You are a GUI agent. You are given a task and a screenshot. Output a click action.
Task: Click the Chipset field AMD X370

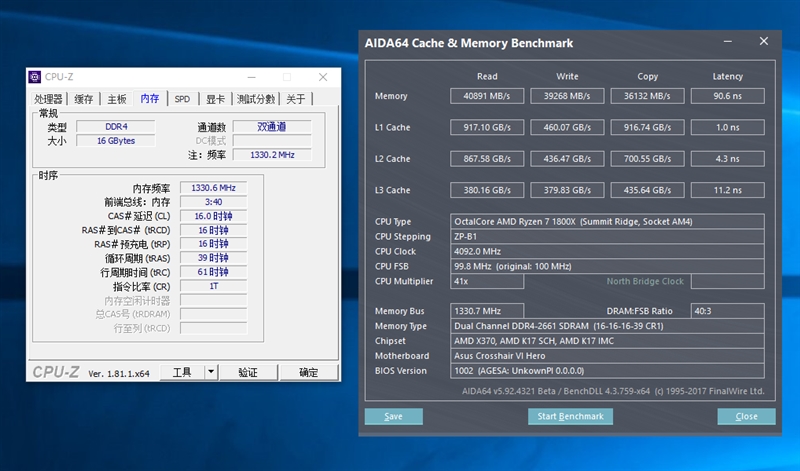[607, 341]
